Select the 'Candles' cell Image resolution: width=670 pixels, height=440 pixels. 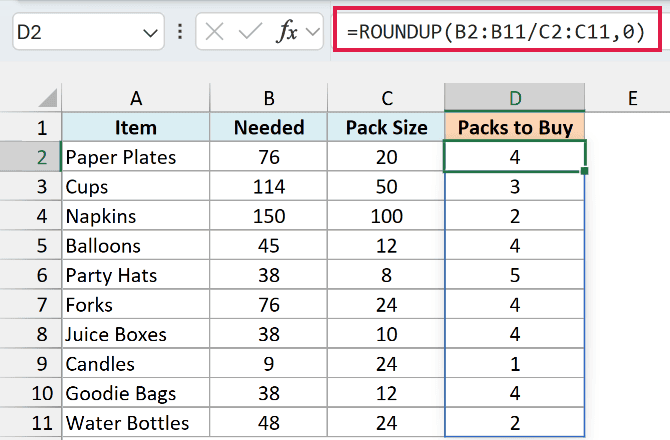136,363
